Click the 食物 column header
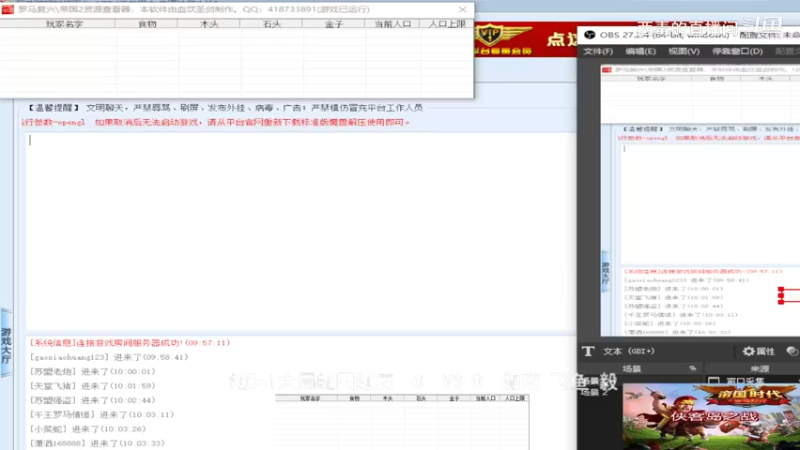 pos(147,23)
